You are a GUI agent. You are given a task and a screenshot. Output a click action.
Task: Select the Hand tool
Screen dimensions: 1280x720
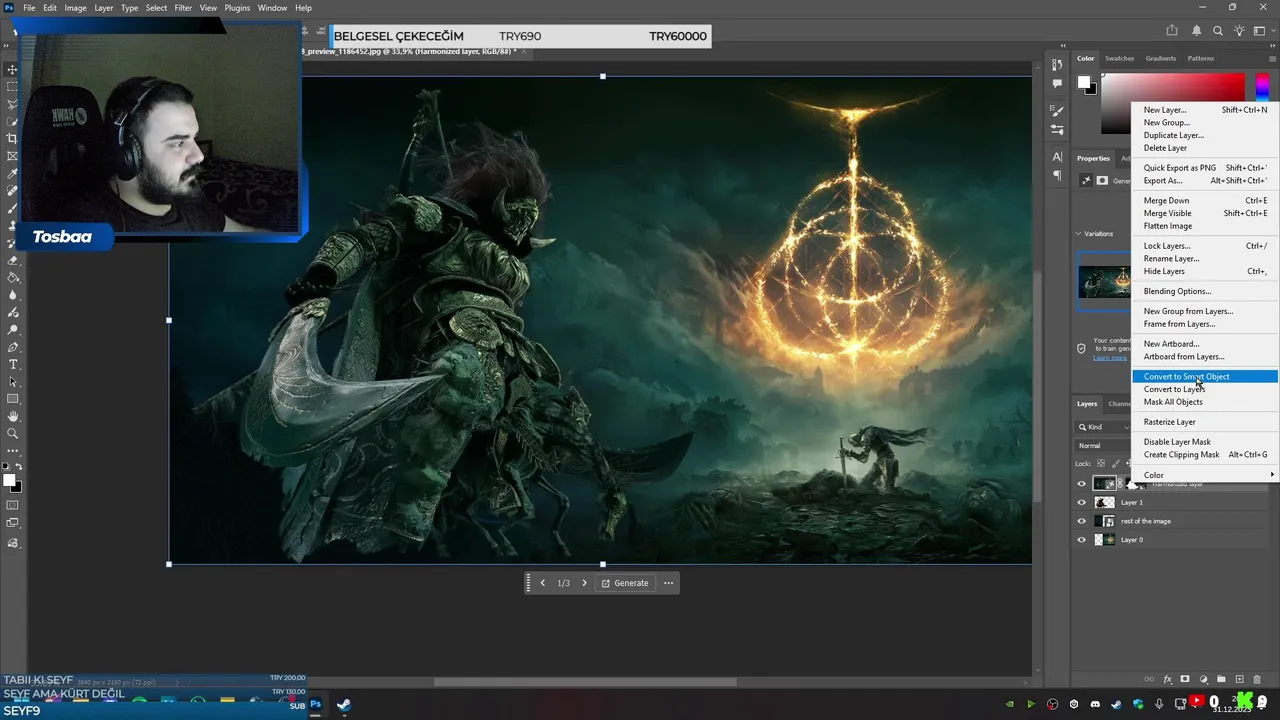[x=13, y=416]
